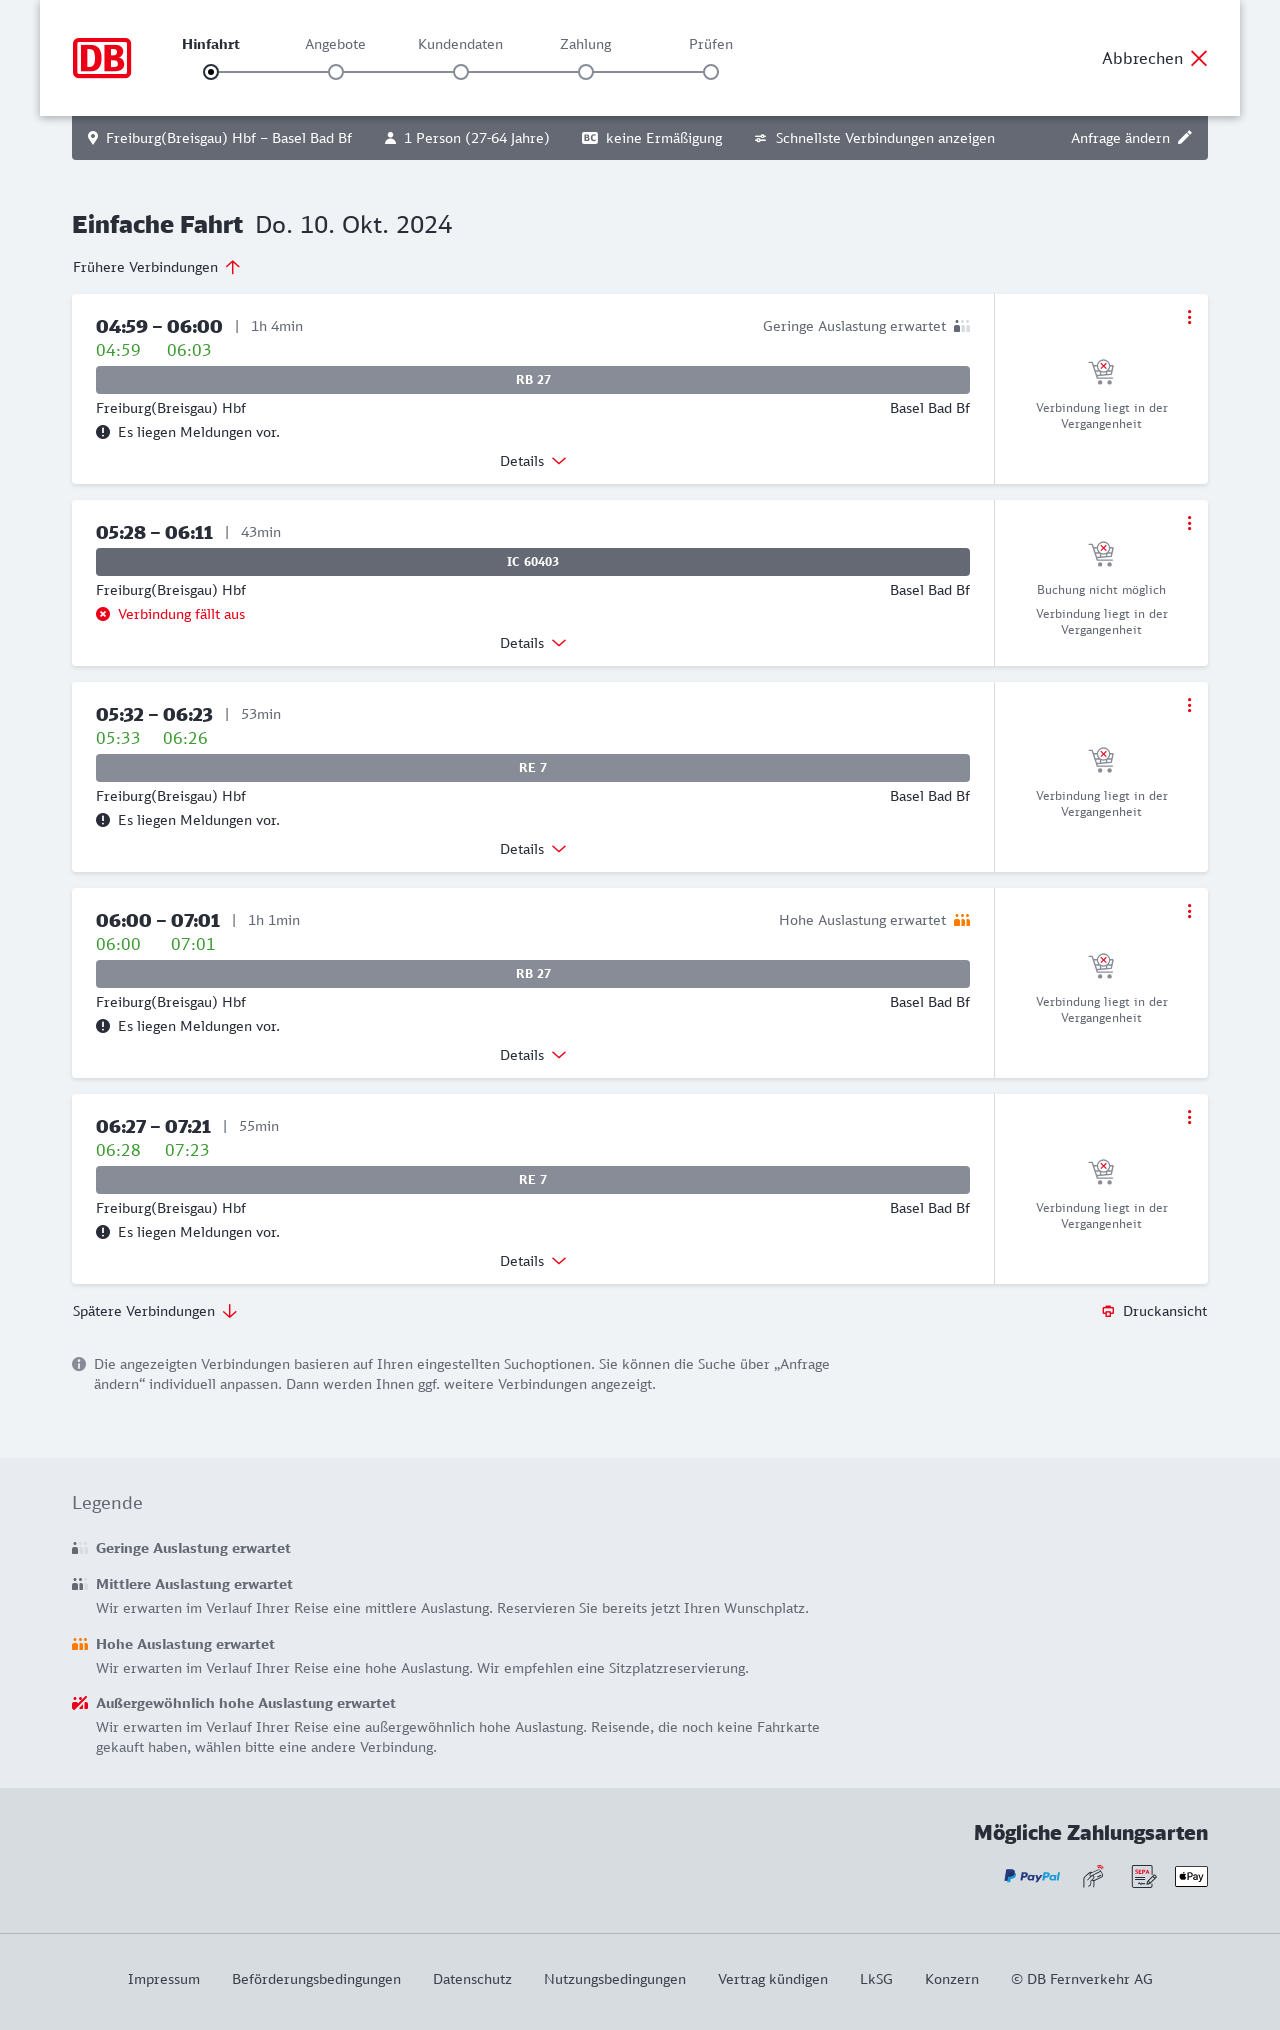Screen dimensions: 1280x2030
Task: Open the Datenschutz footer link
Action: [x=472, y=1979]
